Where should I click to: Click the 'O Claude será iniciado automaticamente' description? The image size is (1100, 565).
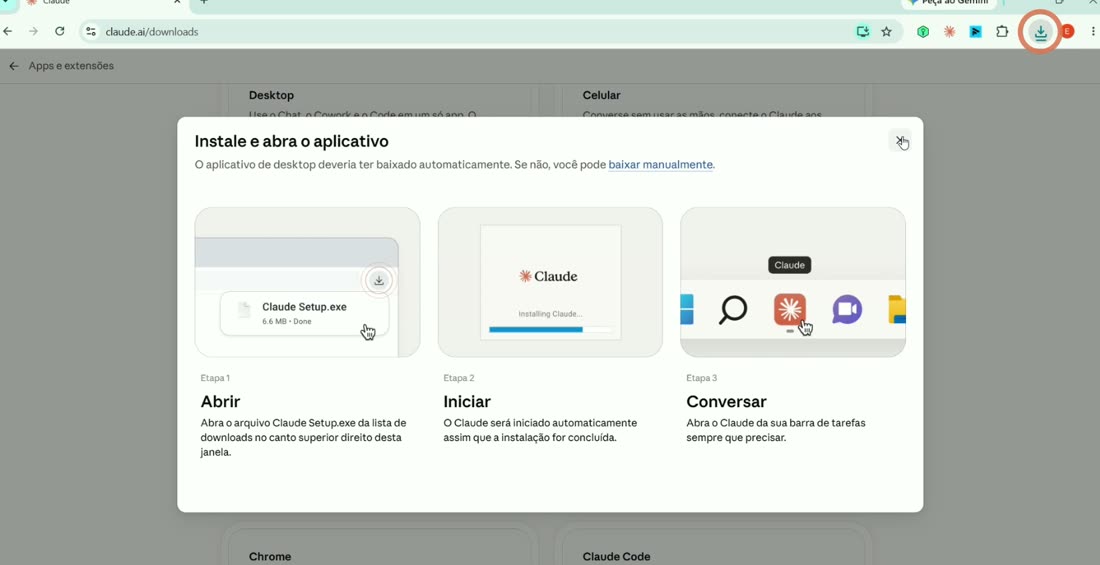(x=540, y=430)
